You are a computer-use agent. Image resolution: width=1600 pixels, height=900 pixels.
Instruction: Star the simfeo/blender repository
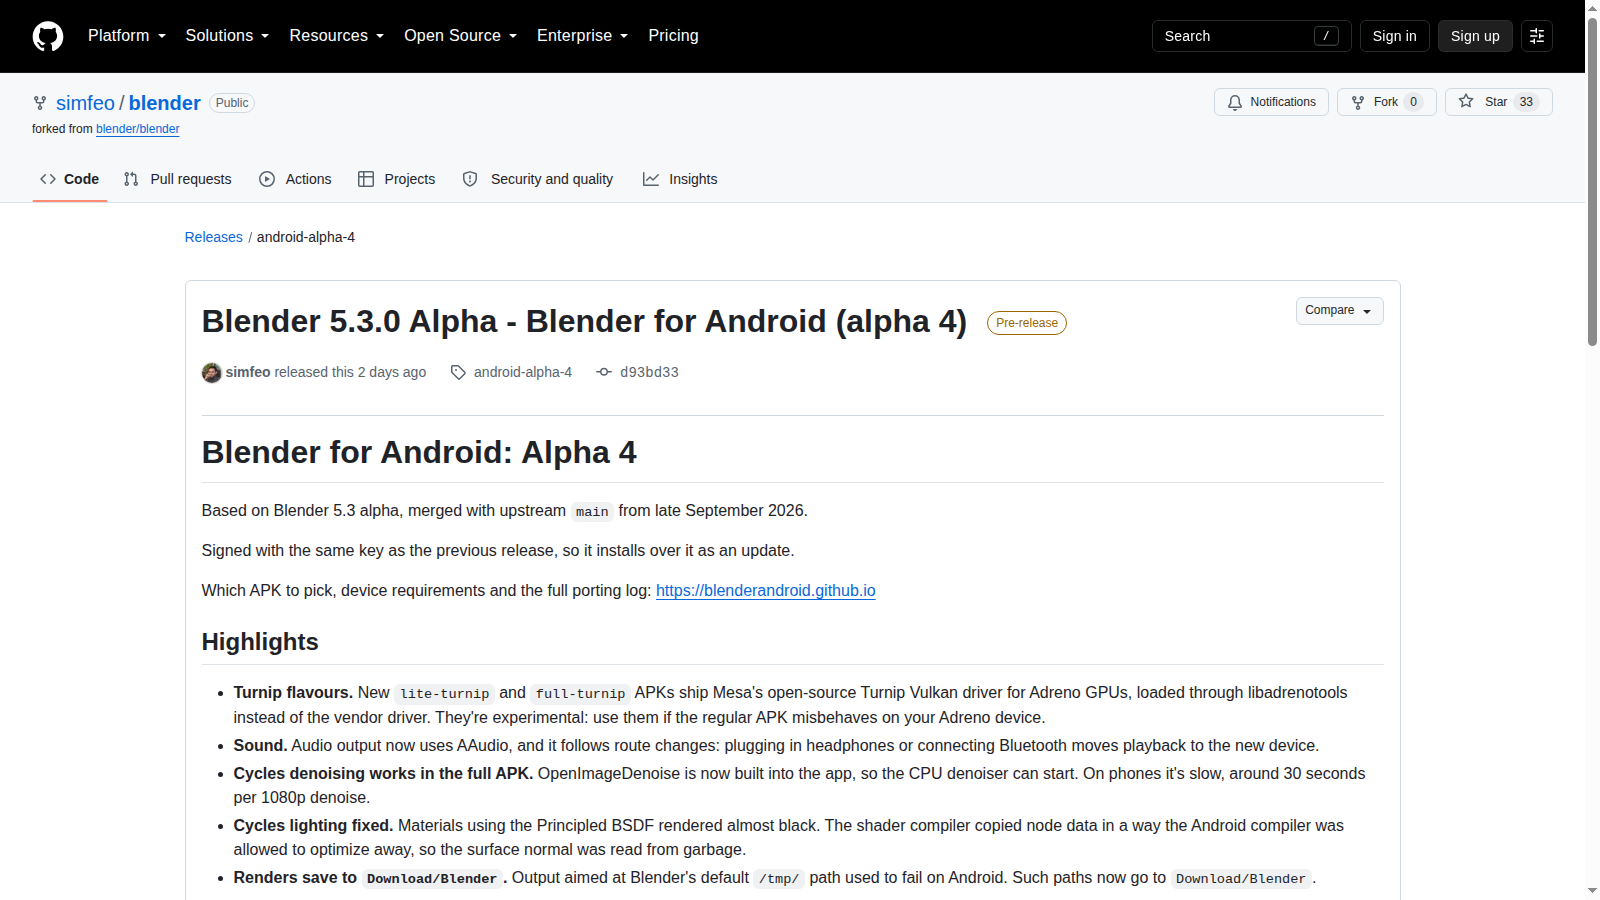tap(1498, 102)
